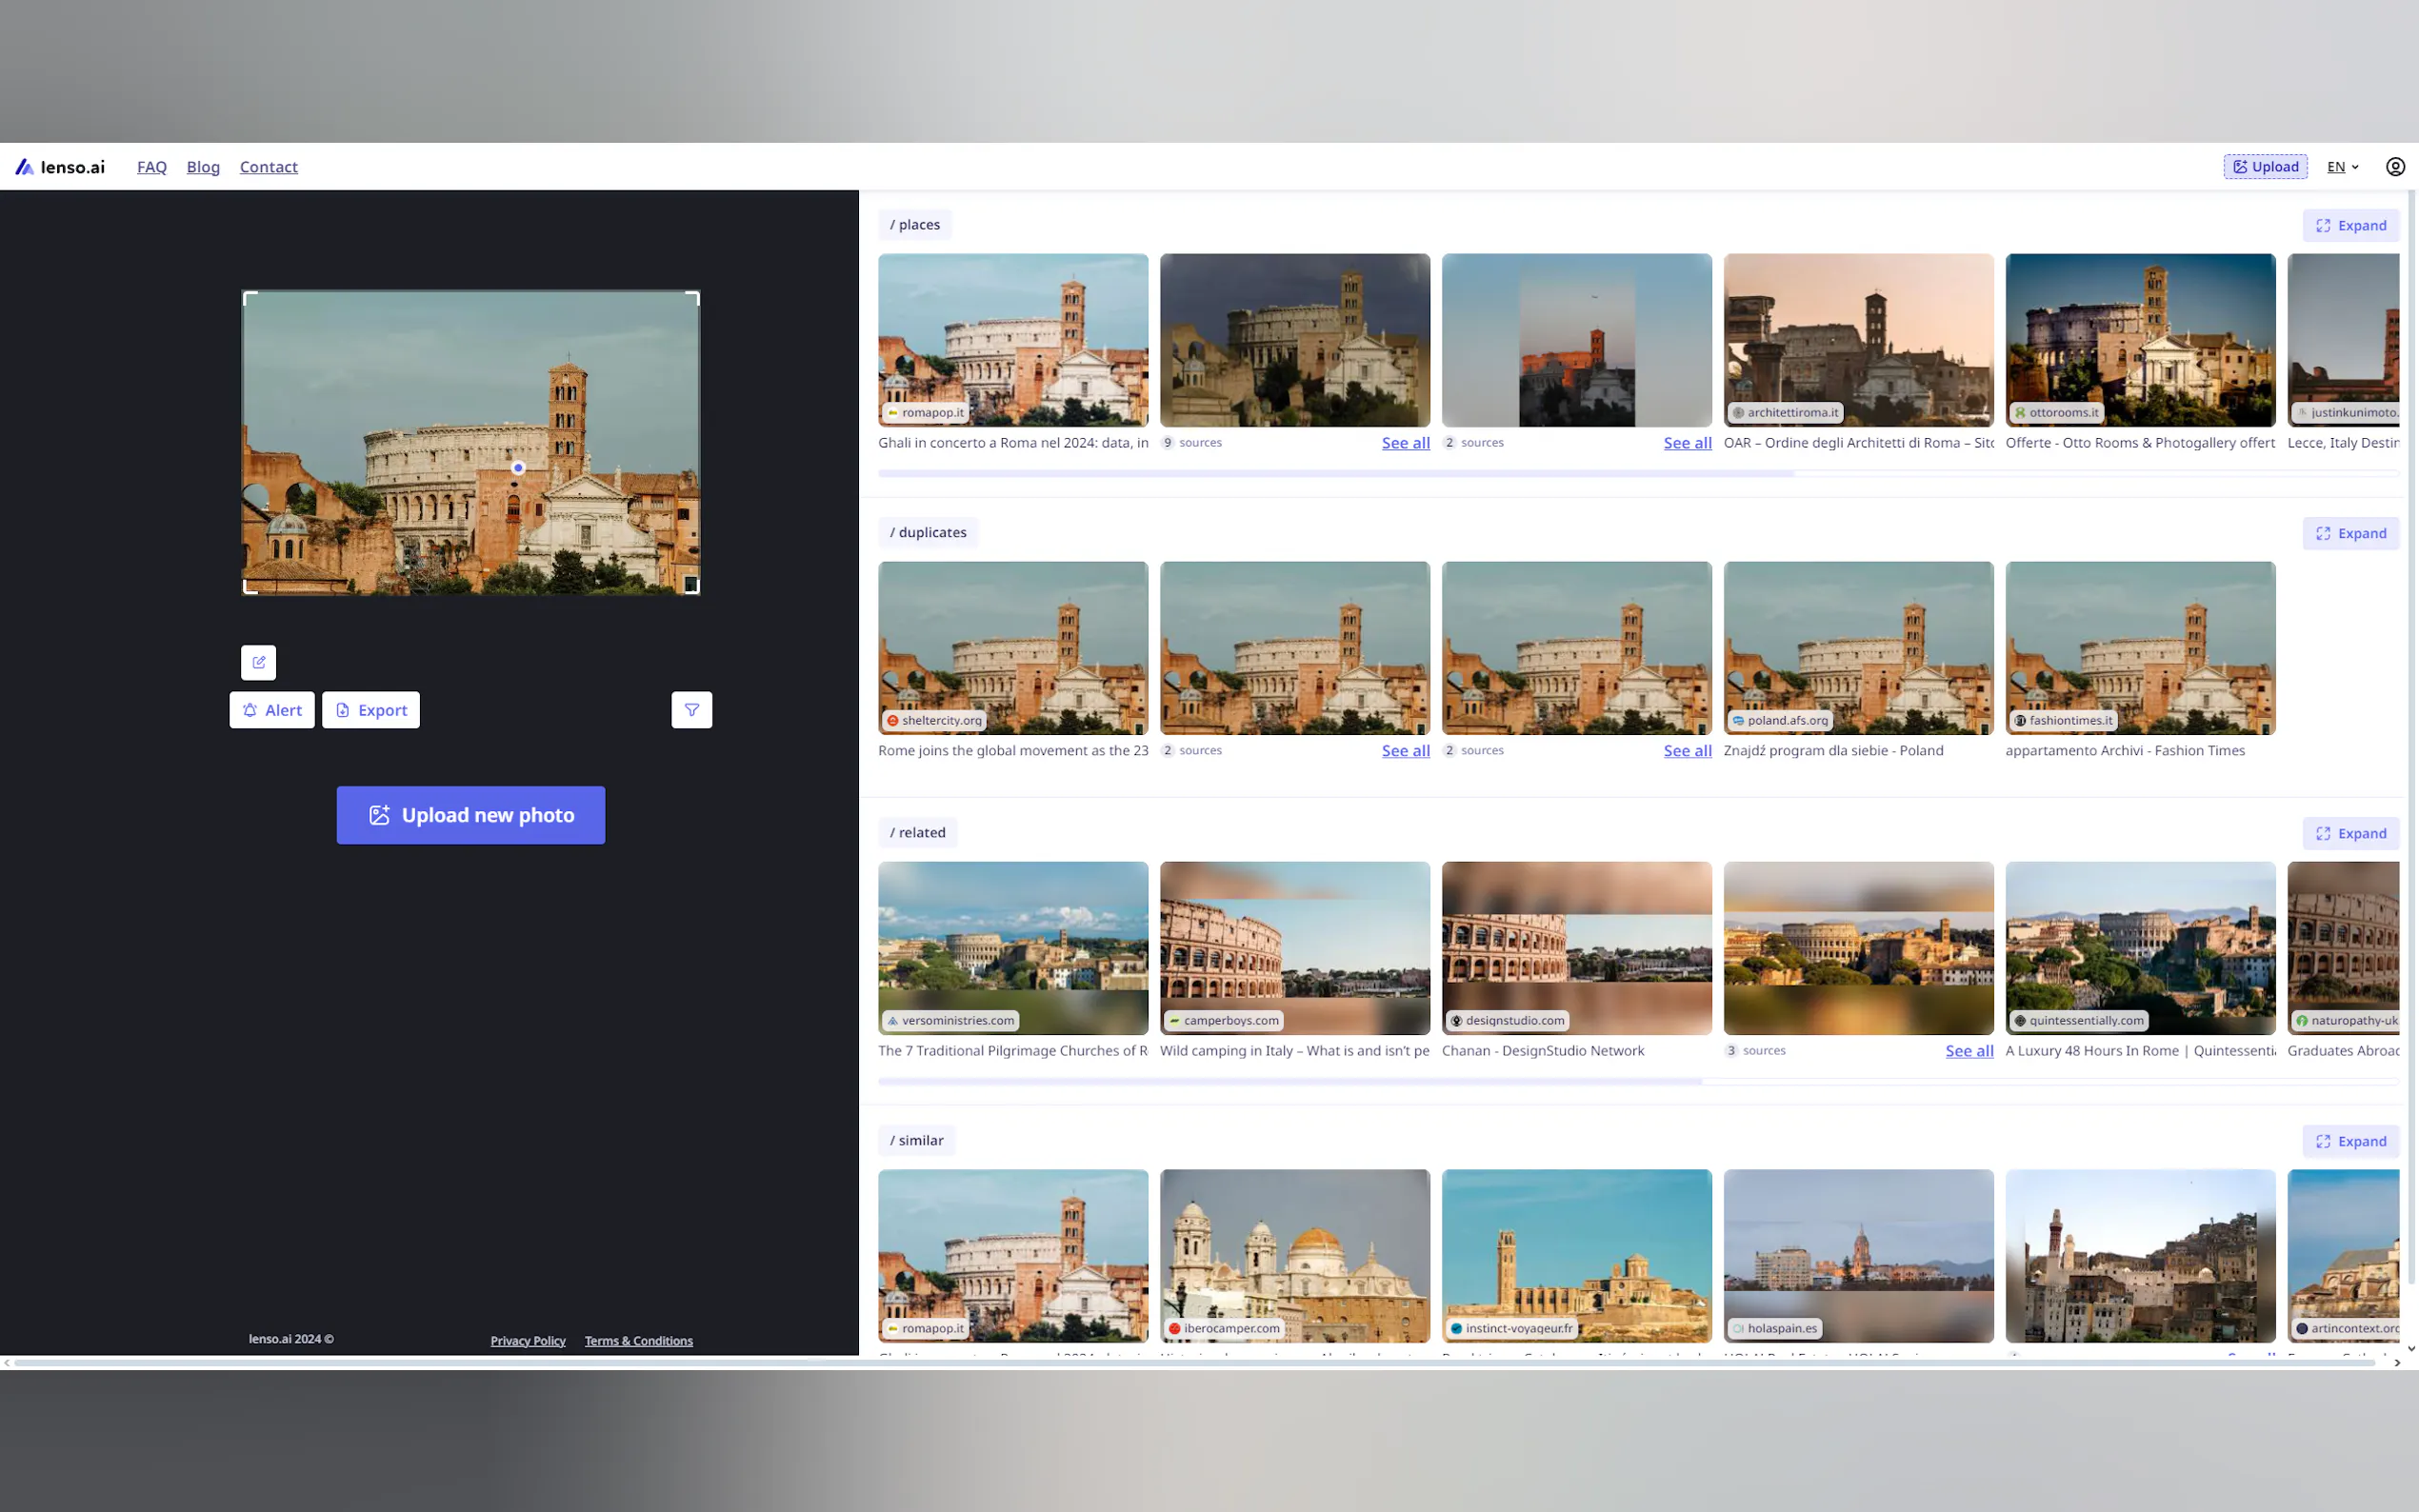Go to the Contact page

click(268, 167)
